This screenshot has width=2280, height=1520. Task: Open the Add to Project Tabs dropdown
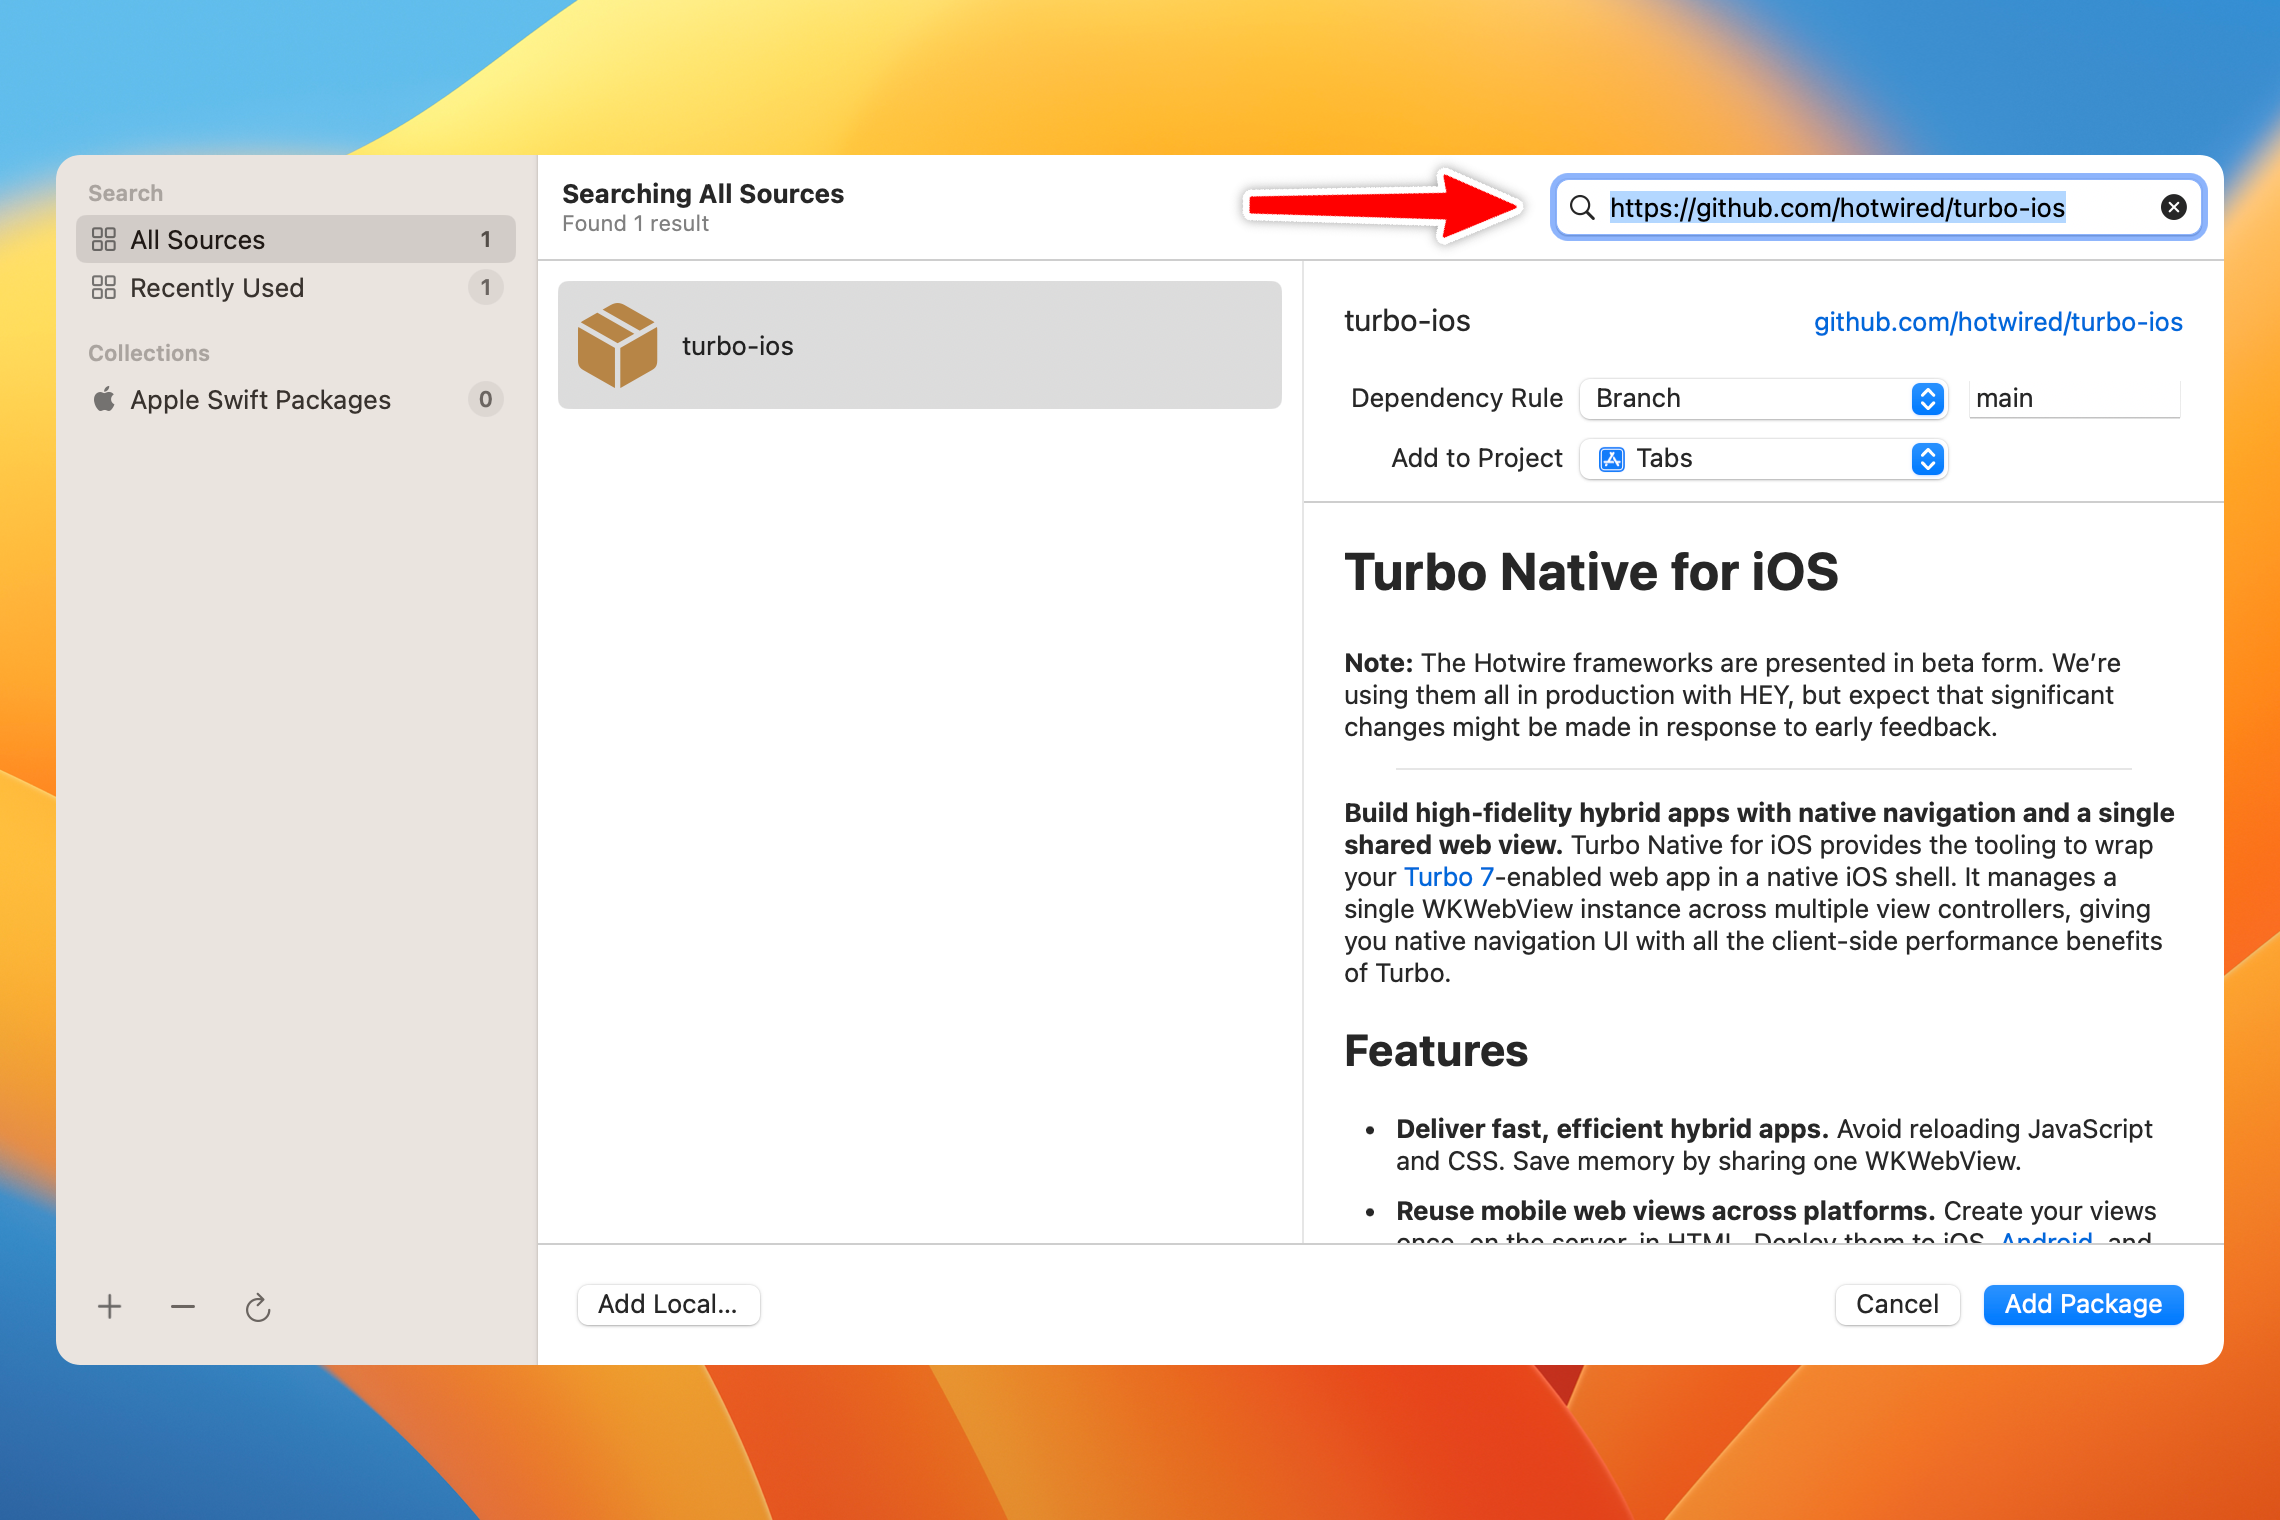point(1763,459)
